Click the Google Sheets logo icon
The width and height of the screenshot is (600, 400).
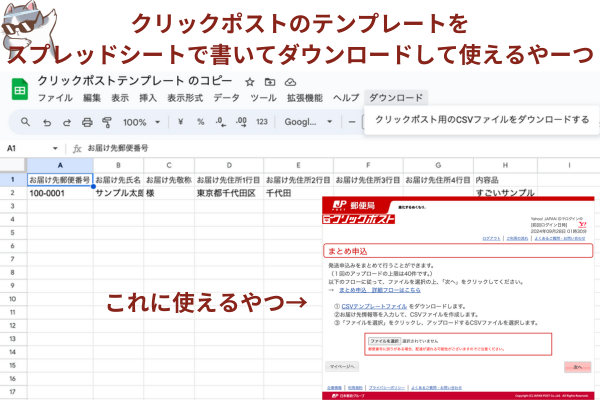coord(20,89)
